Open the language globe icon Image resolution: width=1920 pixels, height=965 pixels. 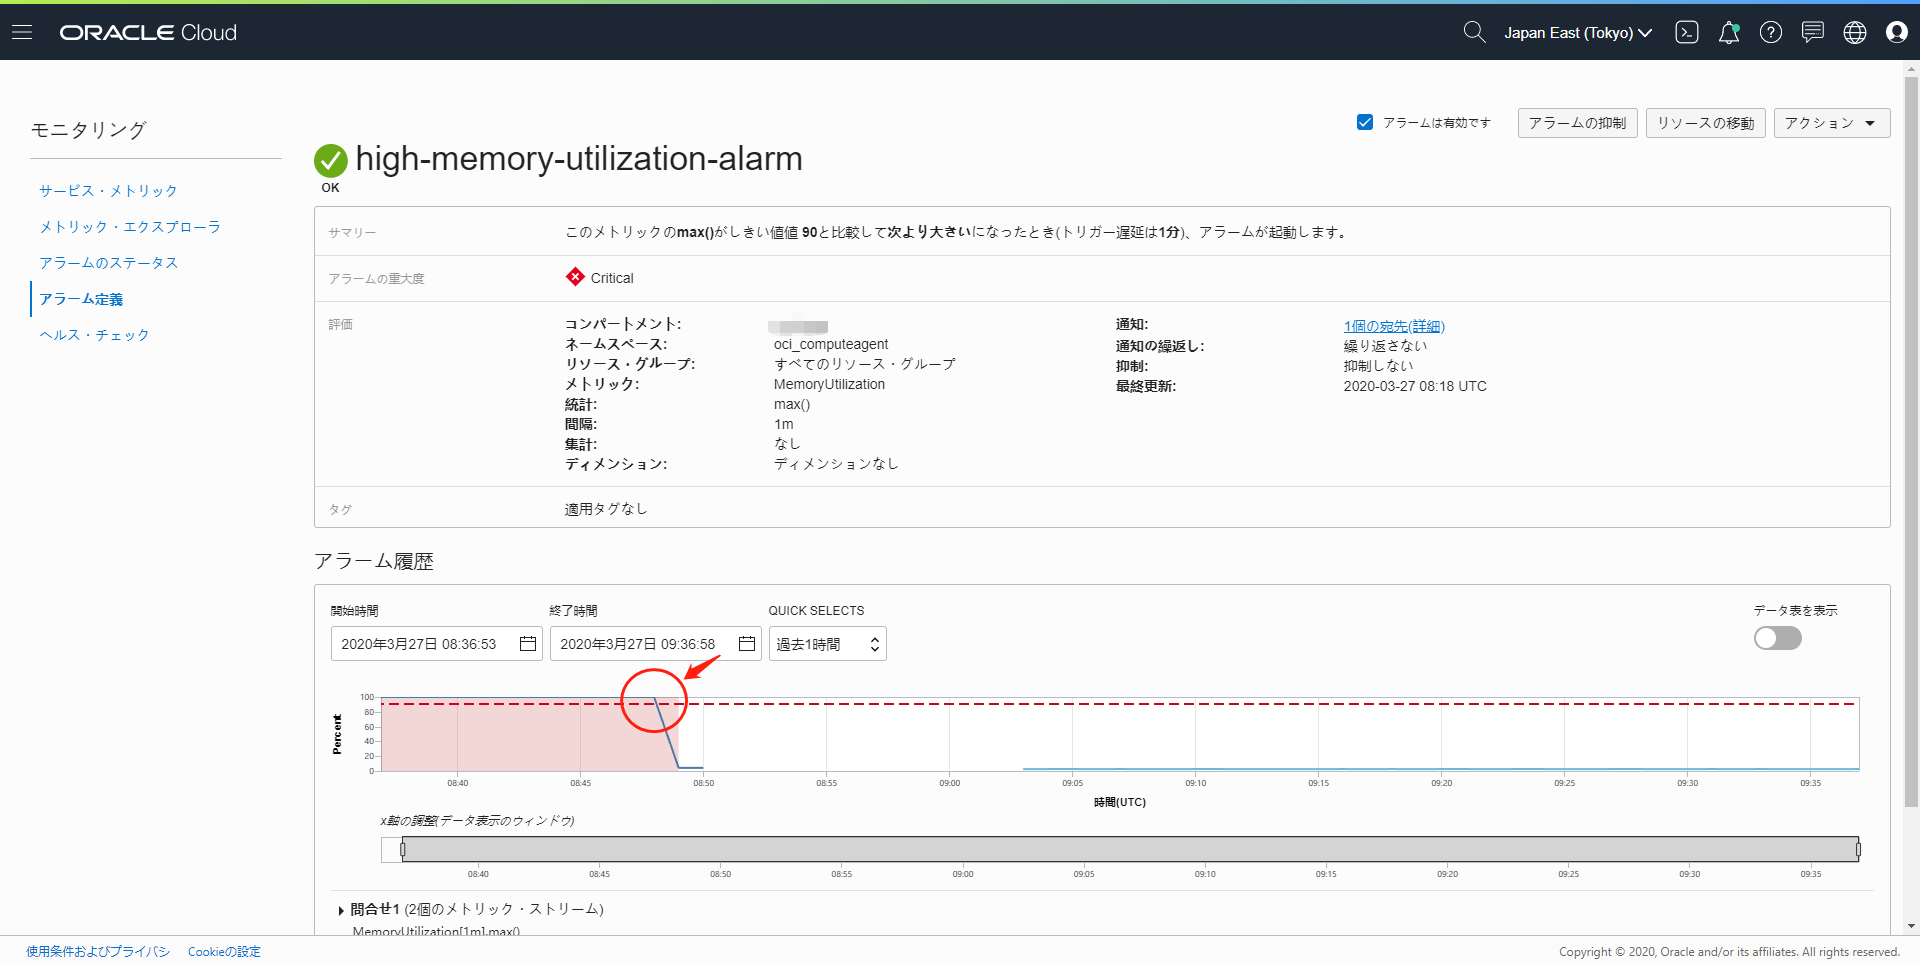pyautogui.click(x=1855, y=32)
